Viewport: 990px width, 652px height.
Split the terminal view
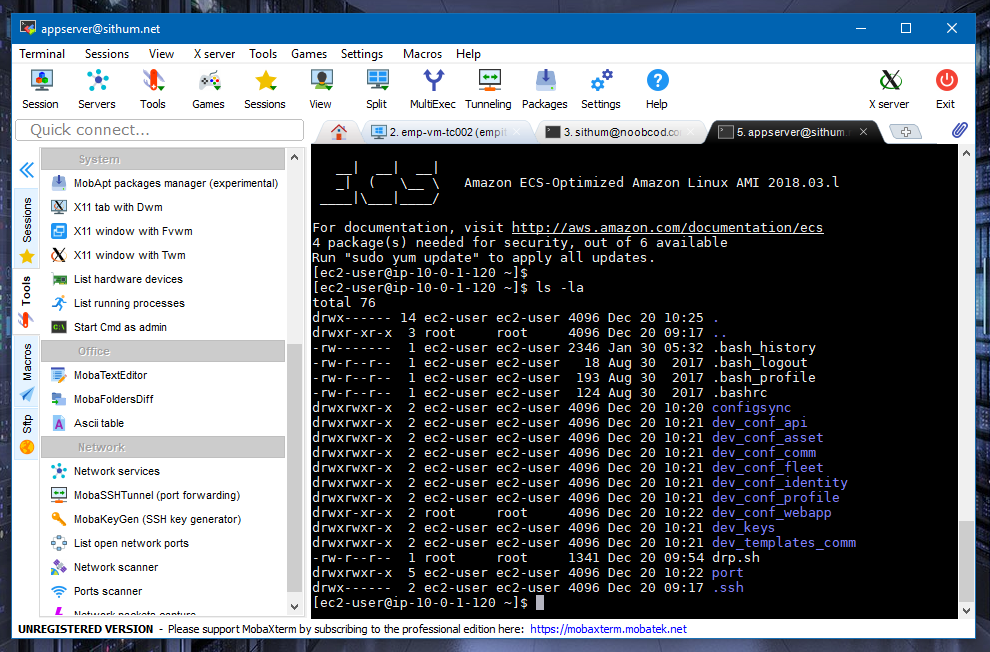377,88
